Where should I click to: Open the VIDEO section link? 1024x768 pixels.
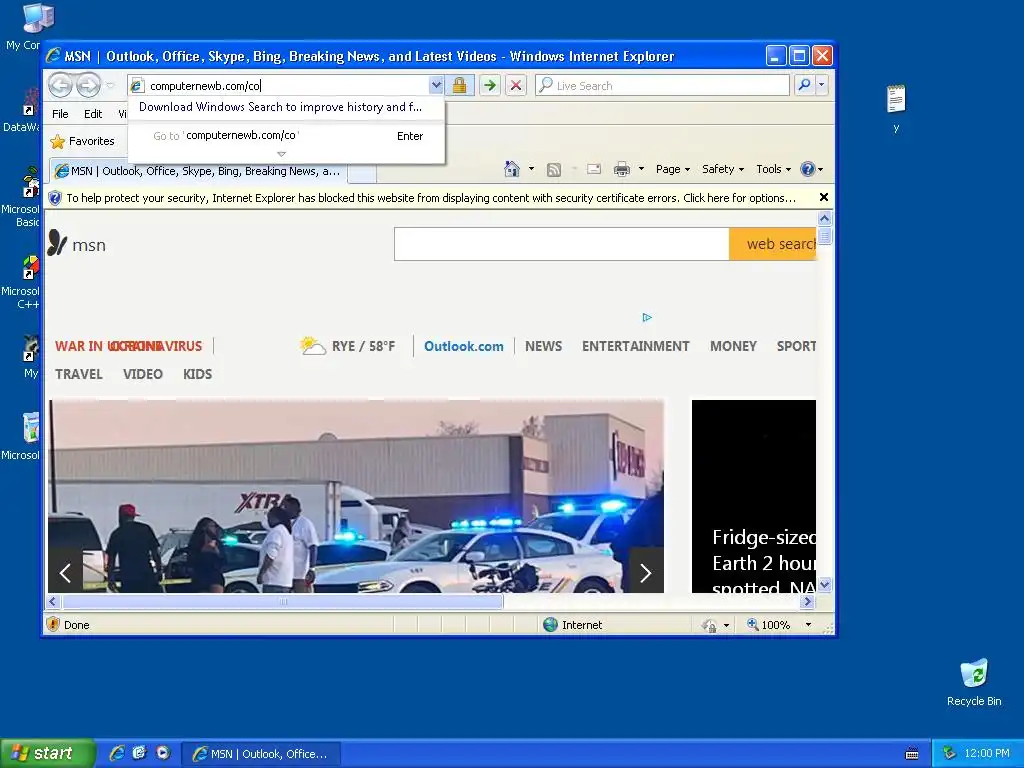coord(142,374)
